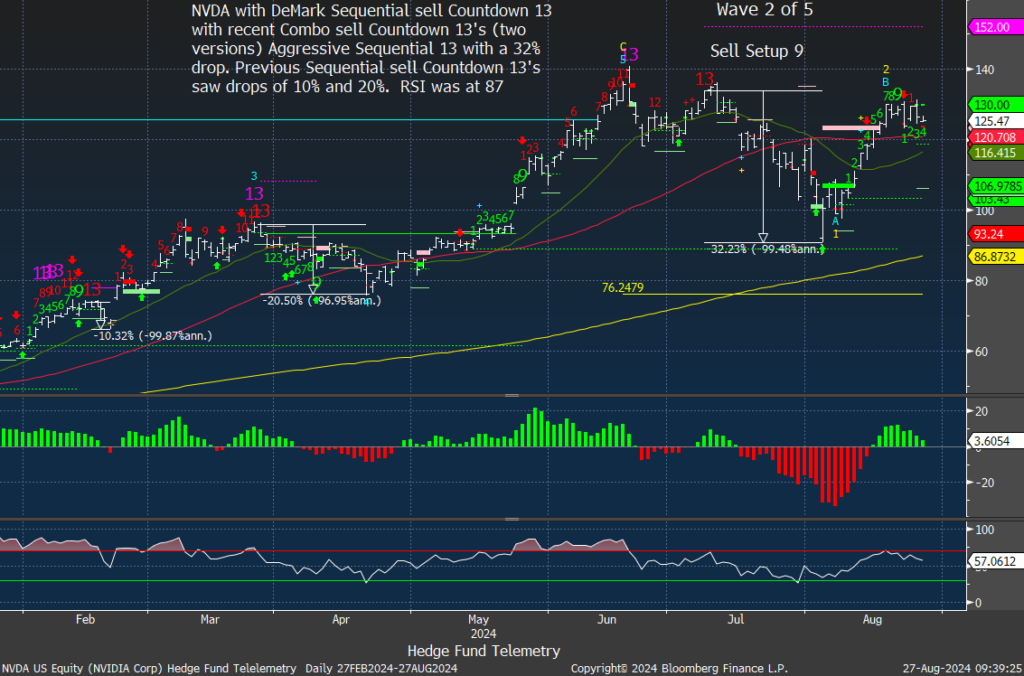Select the Aug label on time axis
The image size is (1024, 676).
click(x=871, y=619)
